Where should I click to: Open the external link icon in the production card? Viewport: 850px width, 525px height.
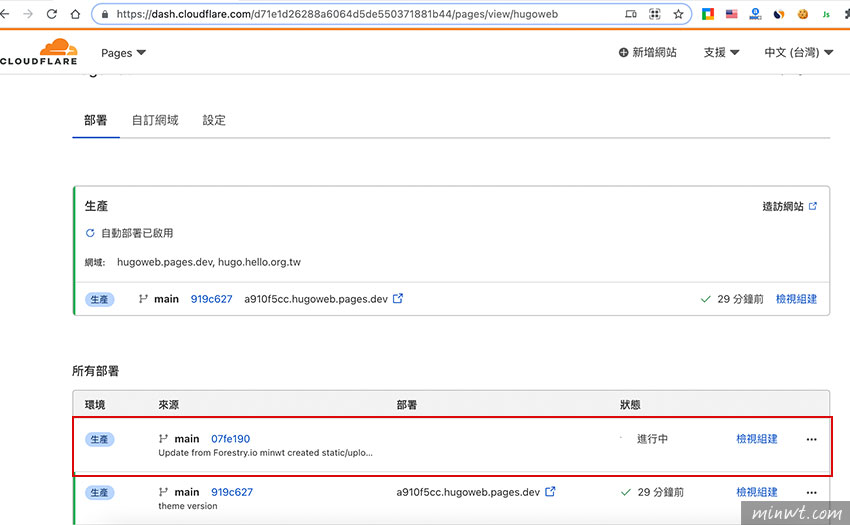tap(398, 298)
